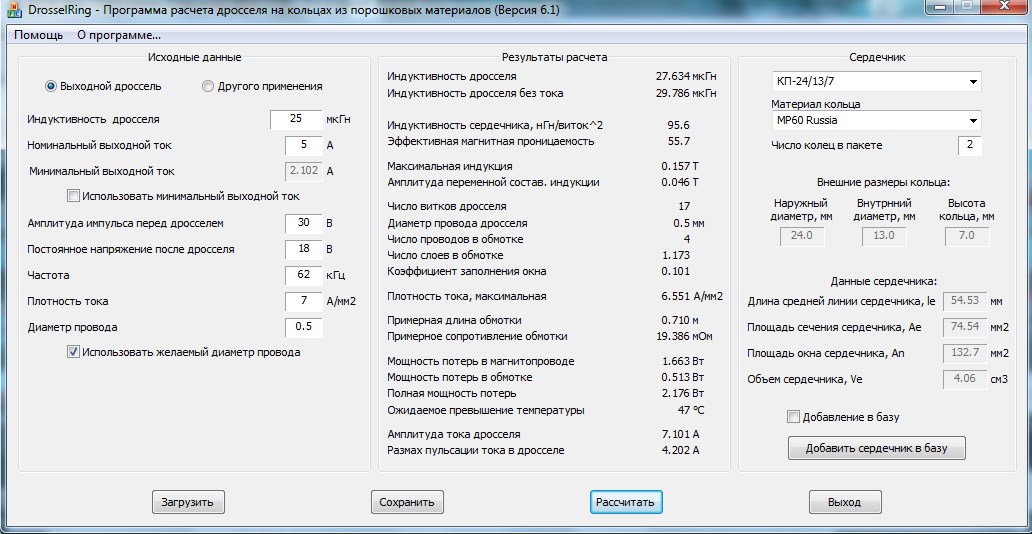
Task: Click the Загрузить button
Action: coord(188,502)
